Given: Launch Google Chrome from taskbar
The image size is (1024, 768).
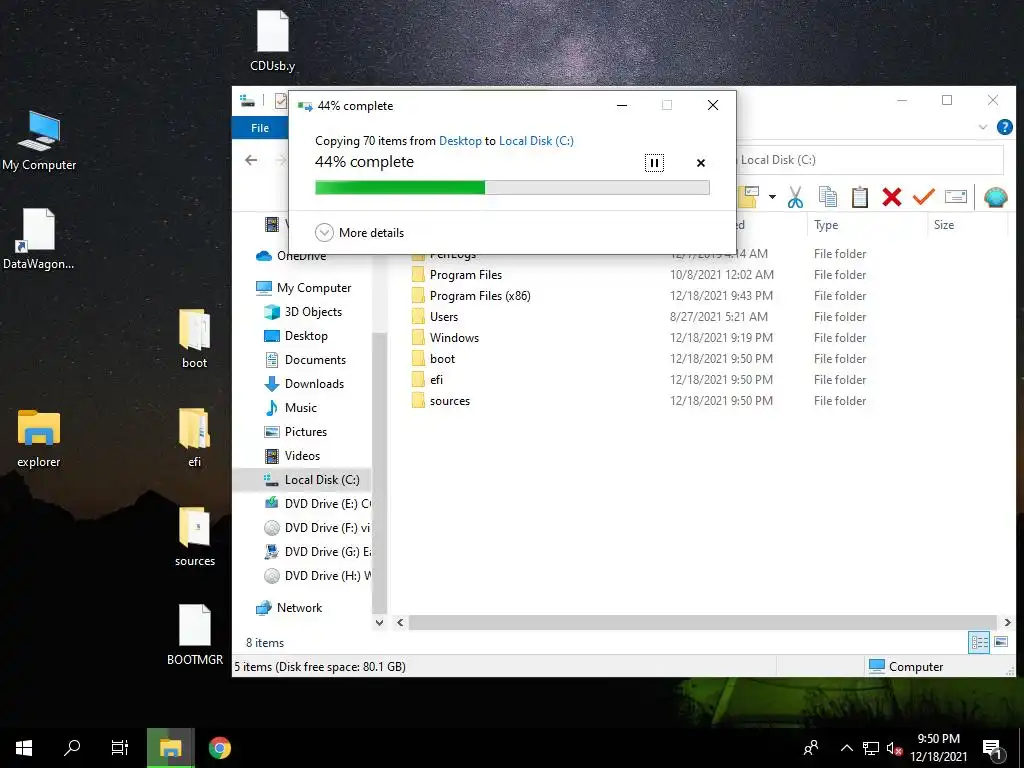Looking at the screenshot, I should pyautogui.click(x=219, y=748).
